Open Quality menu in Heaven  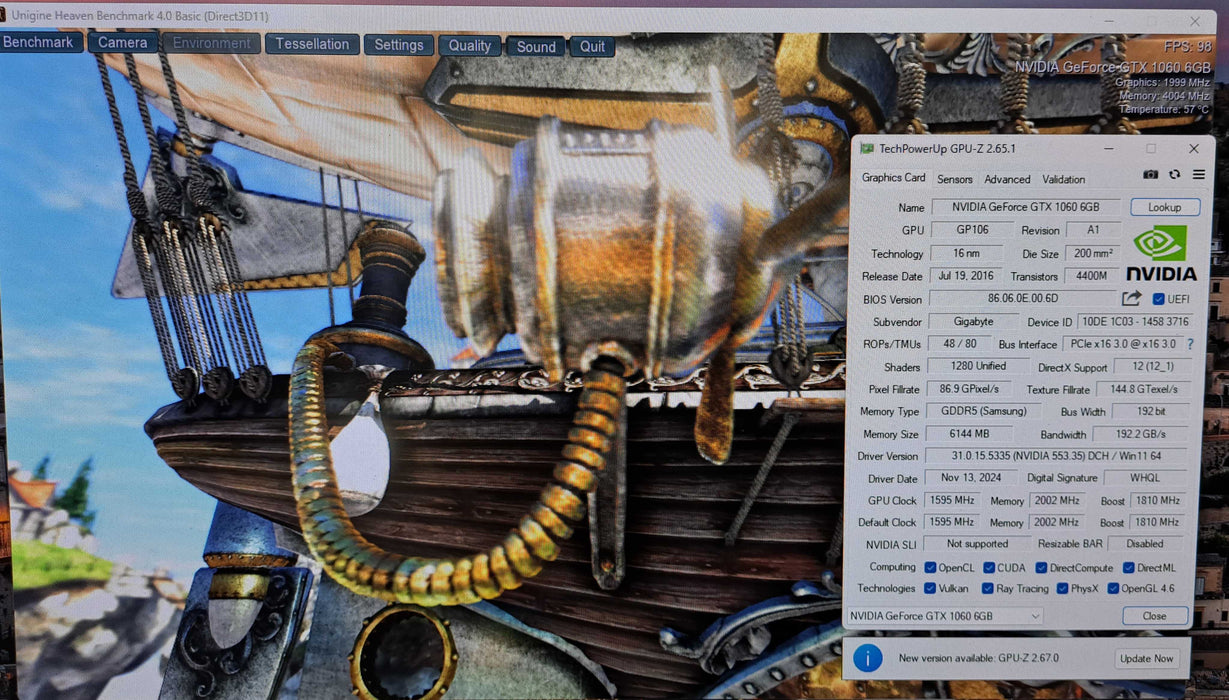click(x=470, y=46)
